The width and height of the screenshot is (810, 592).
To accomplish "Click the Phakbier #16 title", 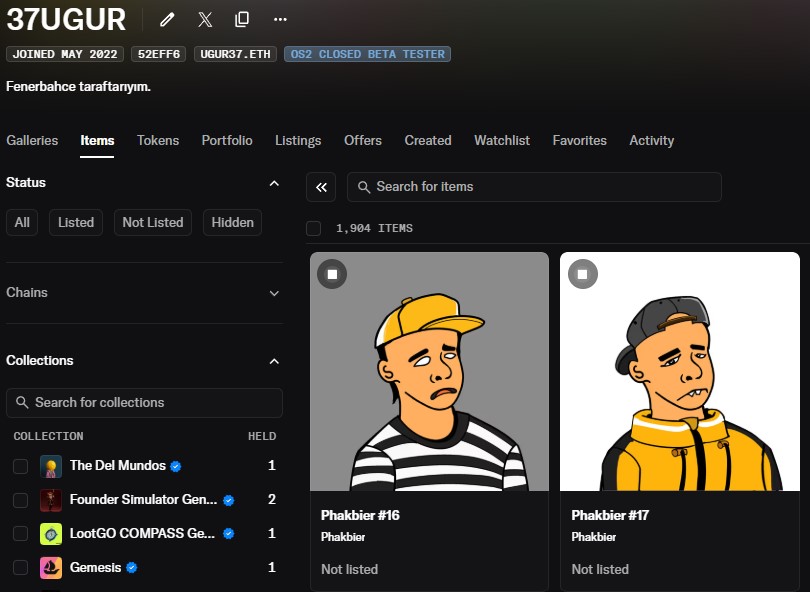I will (x=360, y=516).
